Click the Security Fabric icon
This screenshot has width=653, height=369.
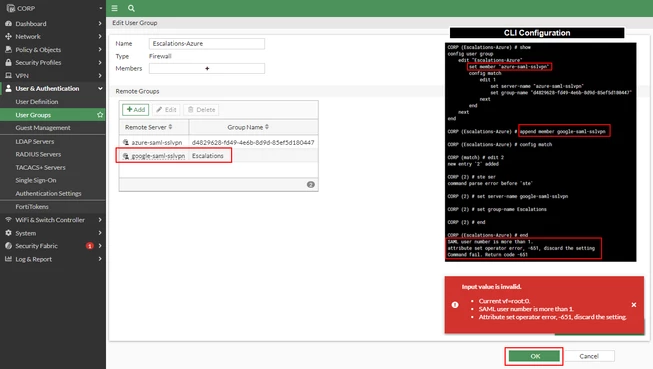pos(8,246)
